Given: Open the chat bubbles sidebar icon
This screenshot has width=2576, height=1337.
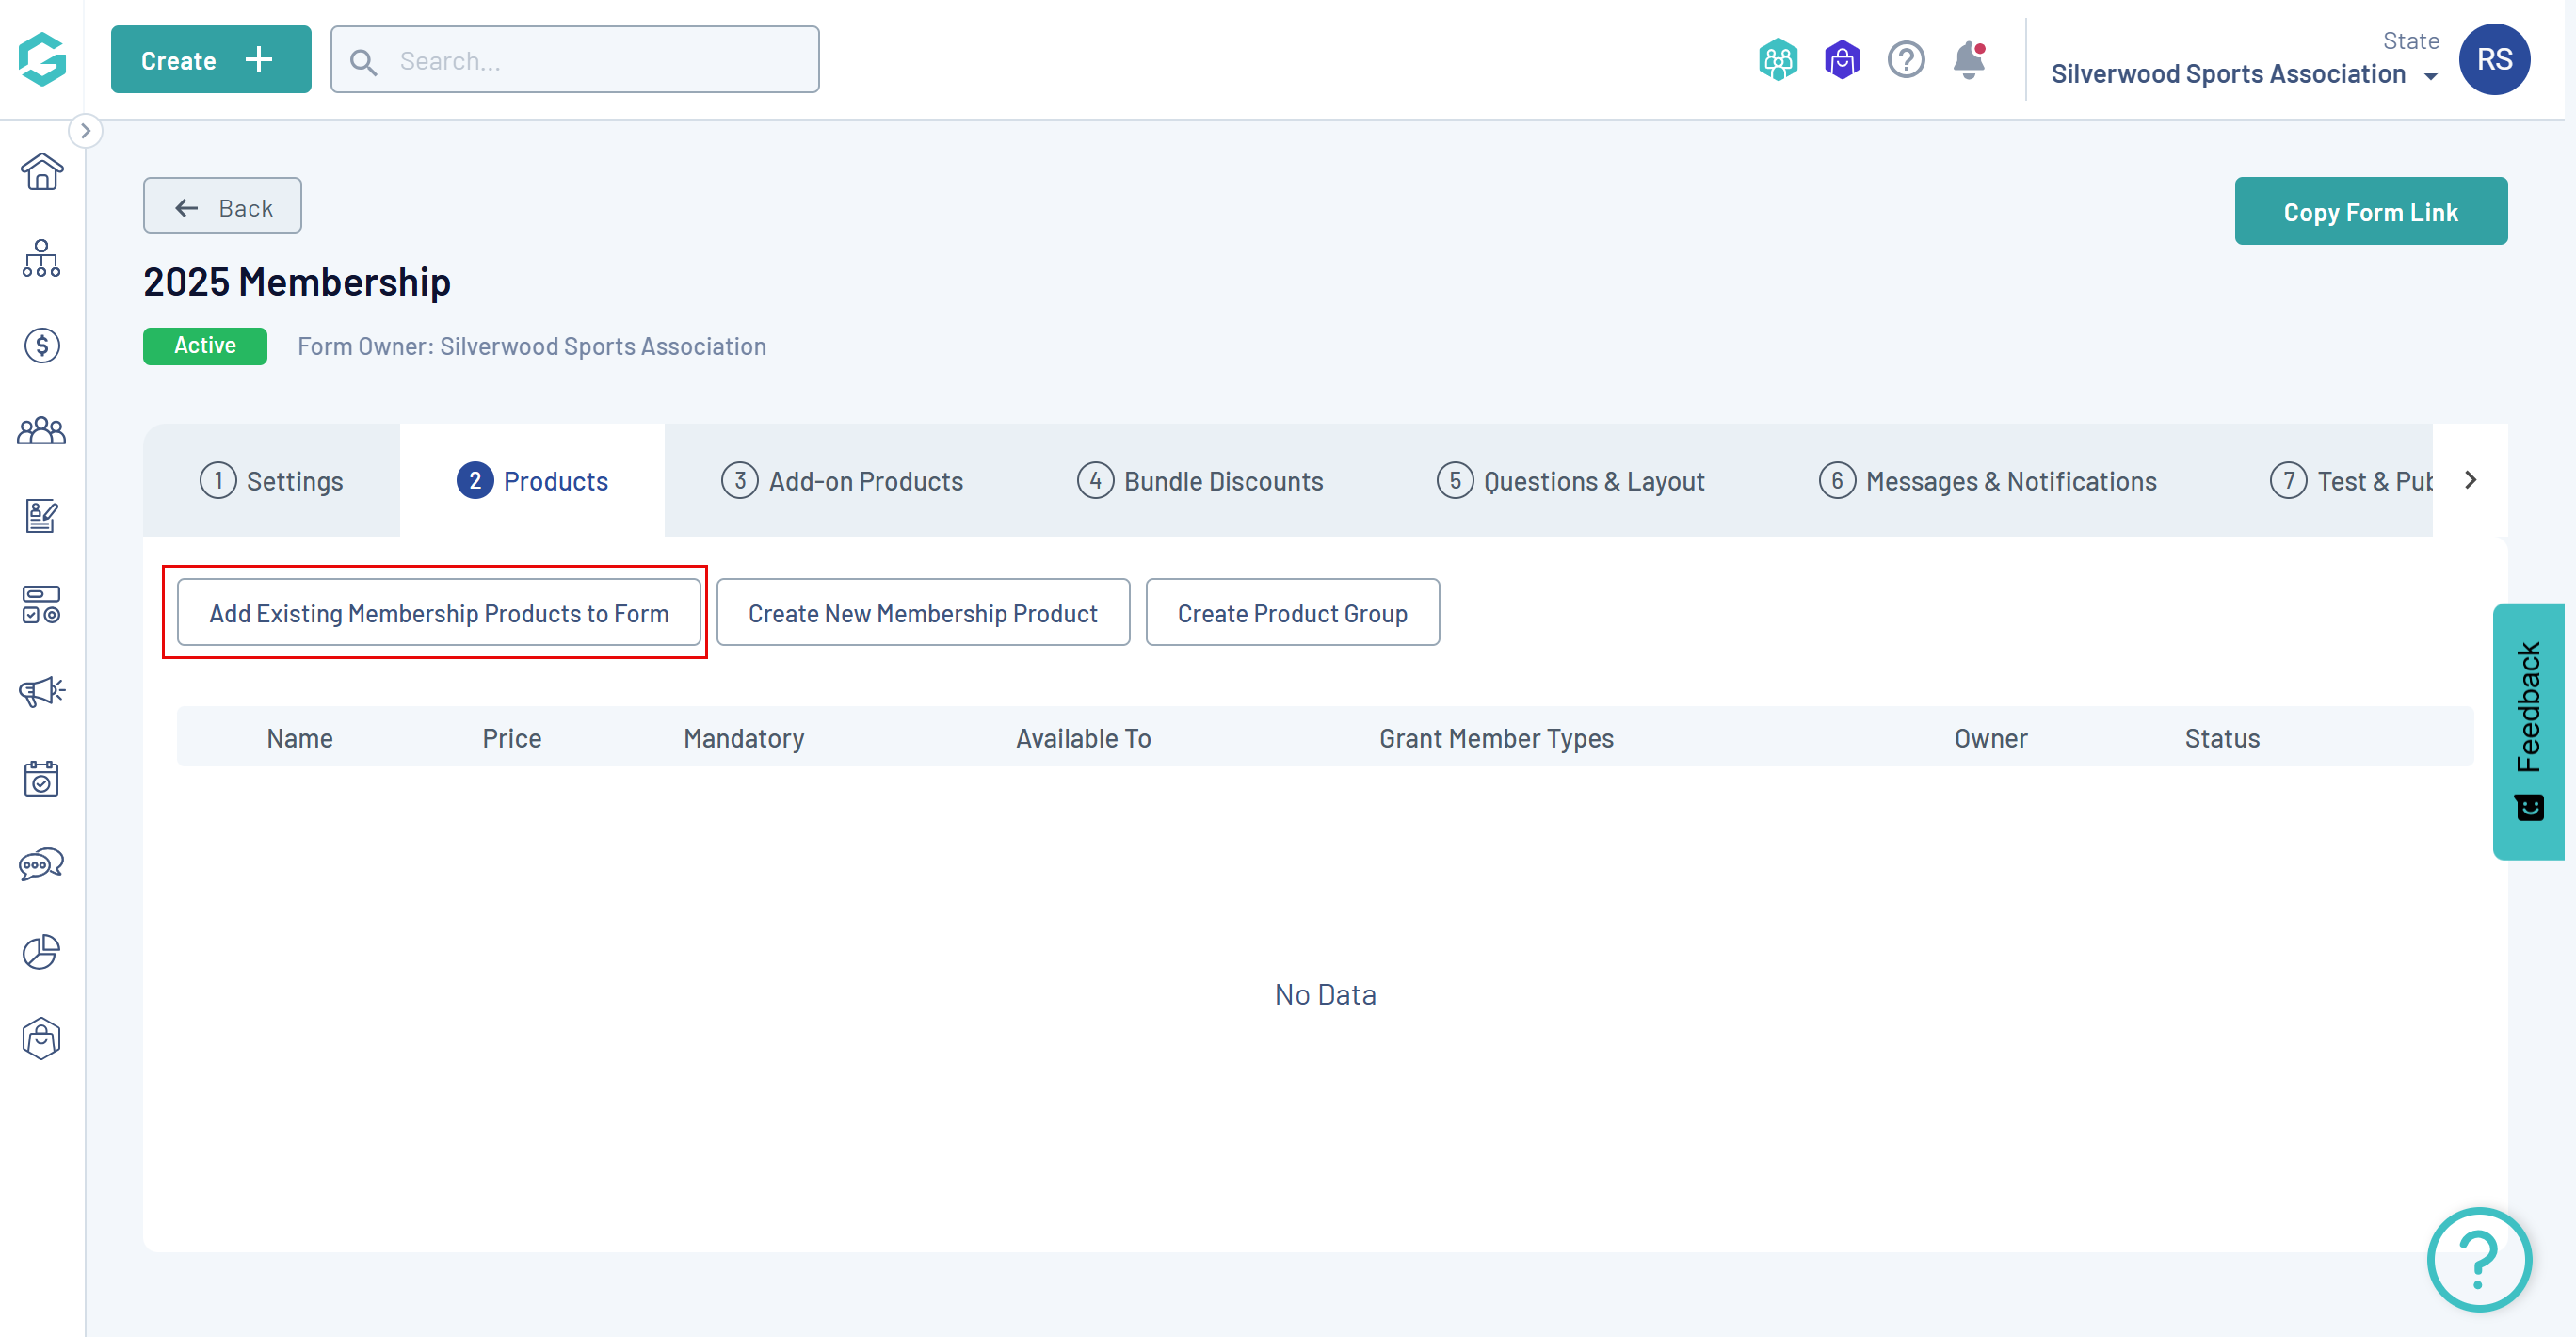Looking at the screenshot, I should [x=42, y=865].
